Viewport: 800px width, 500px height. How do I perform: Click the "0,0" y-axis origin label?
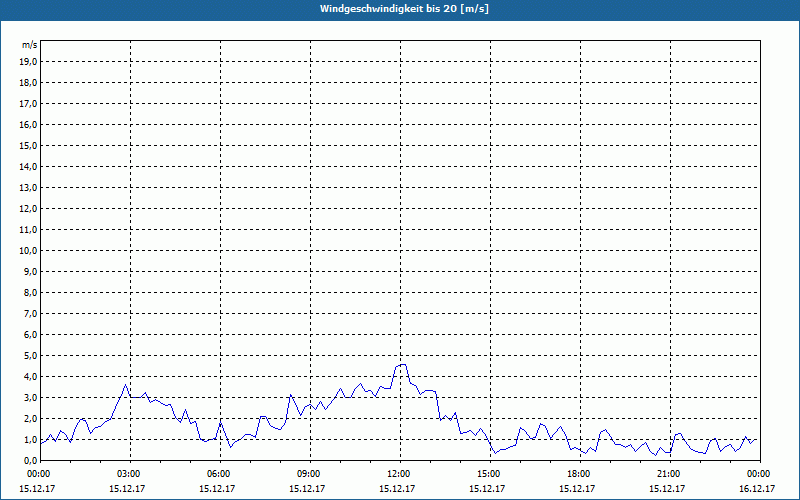30,461
